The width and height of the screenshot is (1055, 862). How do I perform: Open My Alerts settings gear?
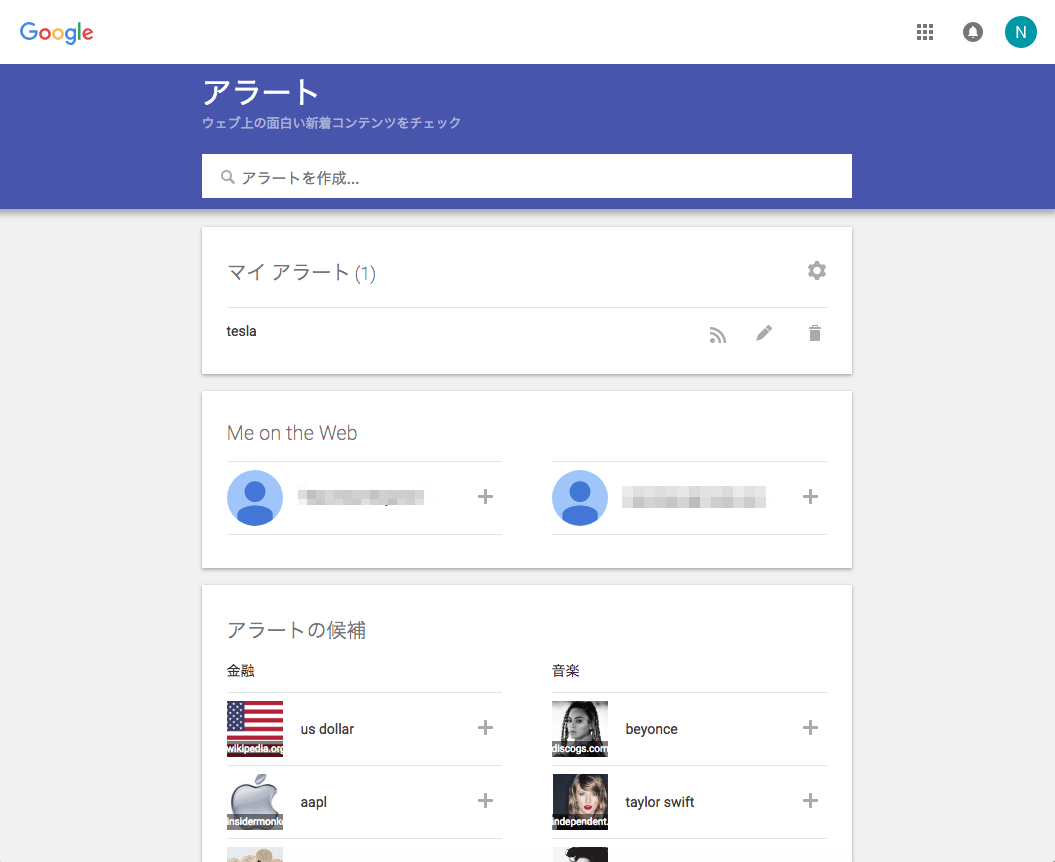pos(816,271)
